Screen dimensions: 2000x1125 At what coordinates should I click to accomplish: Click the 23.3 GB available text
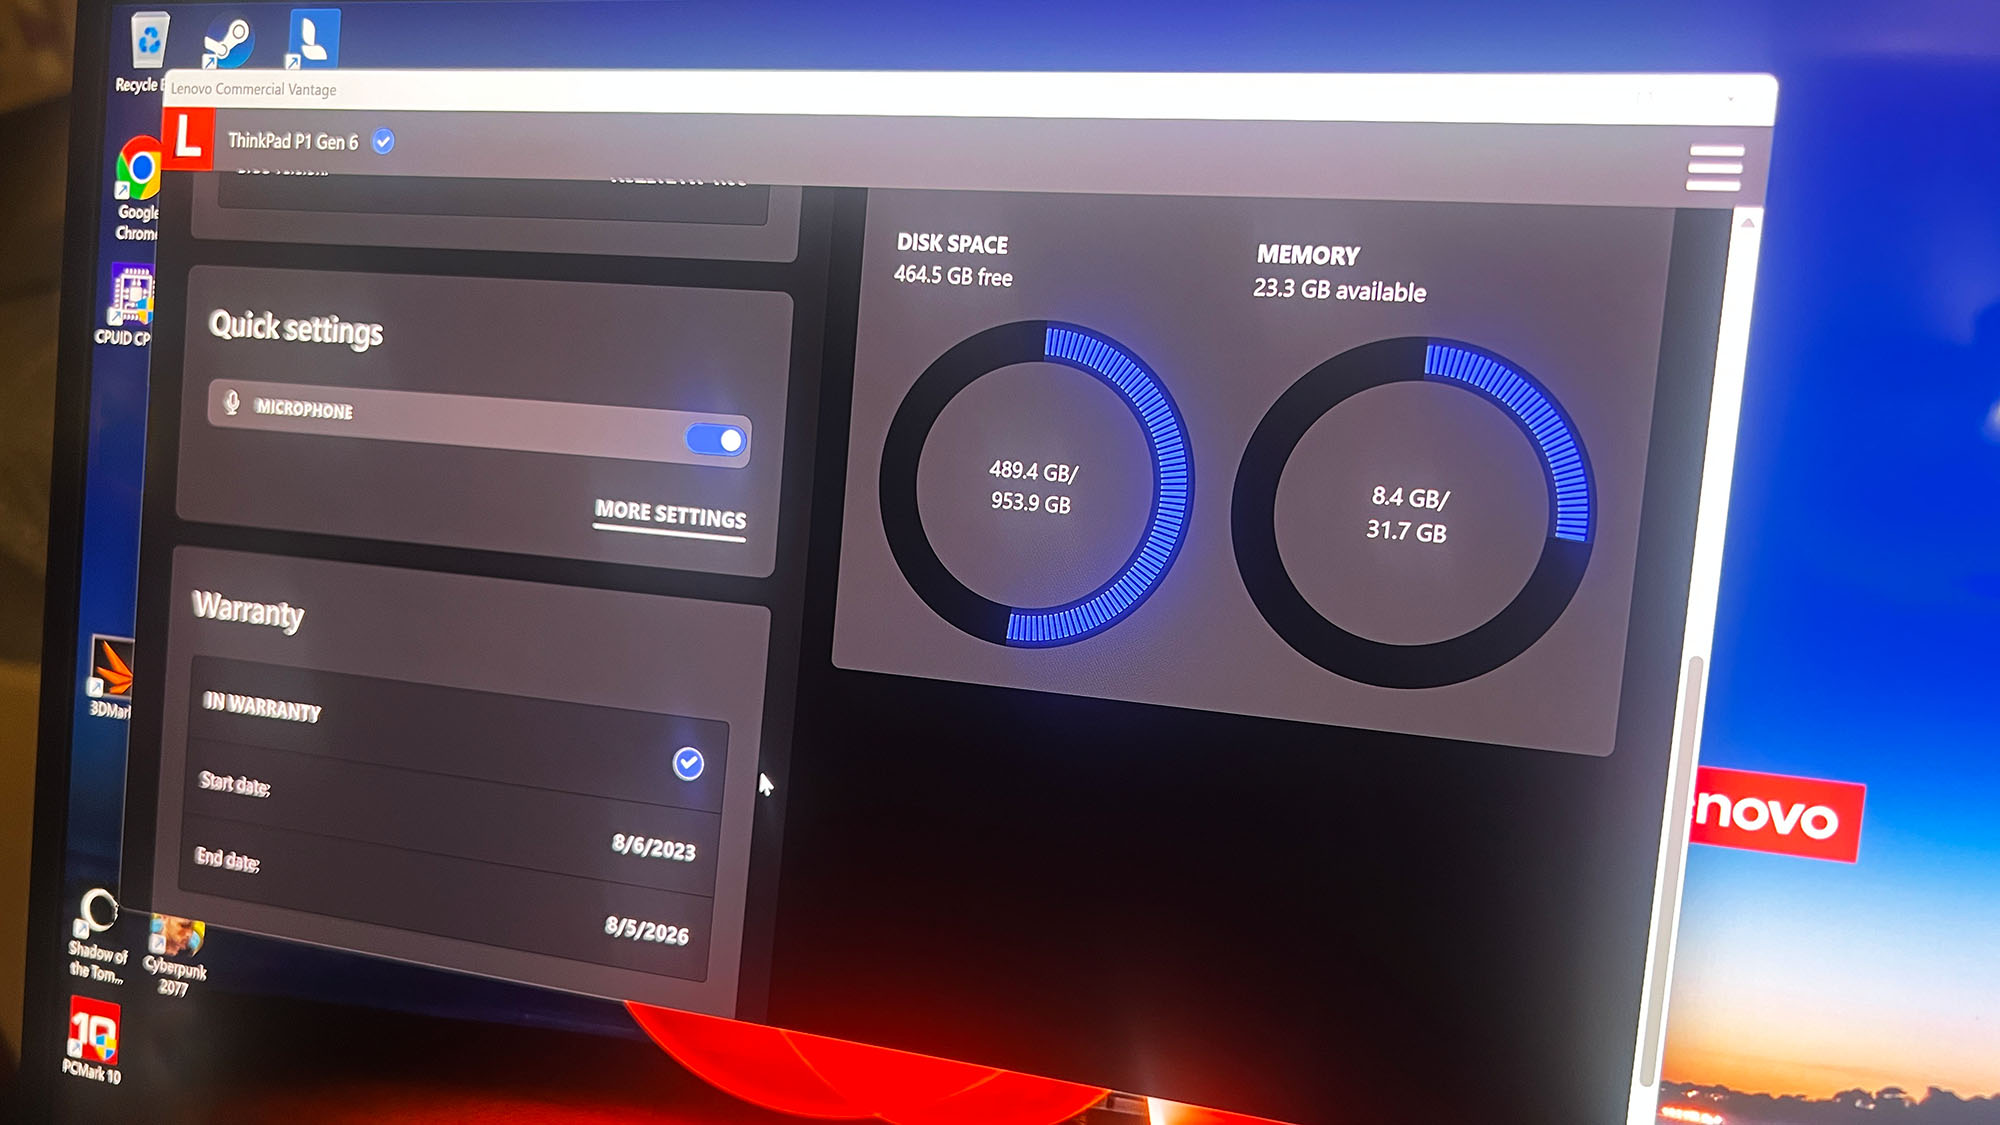[1340, 290]
